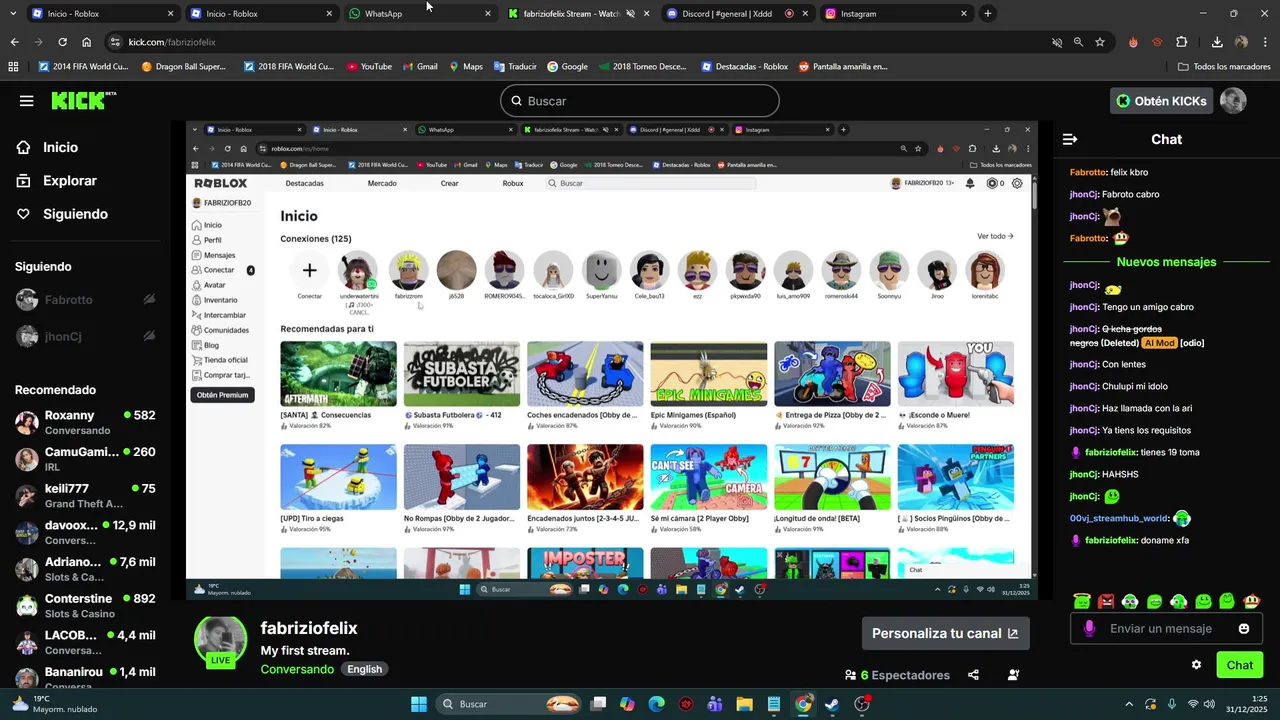
Task: Click the red swirl extension icon
Action: coord(1157,42)
